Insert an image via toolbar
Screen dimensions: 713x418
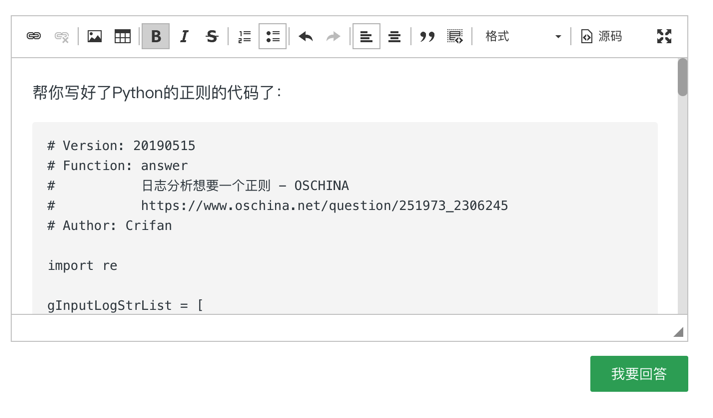pyautogui.click(x=95, y=37)
